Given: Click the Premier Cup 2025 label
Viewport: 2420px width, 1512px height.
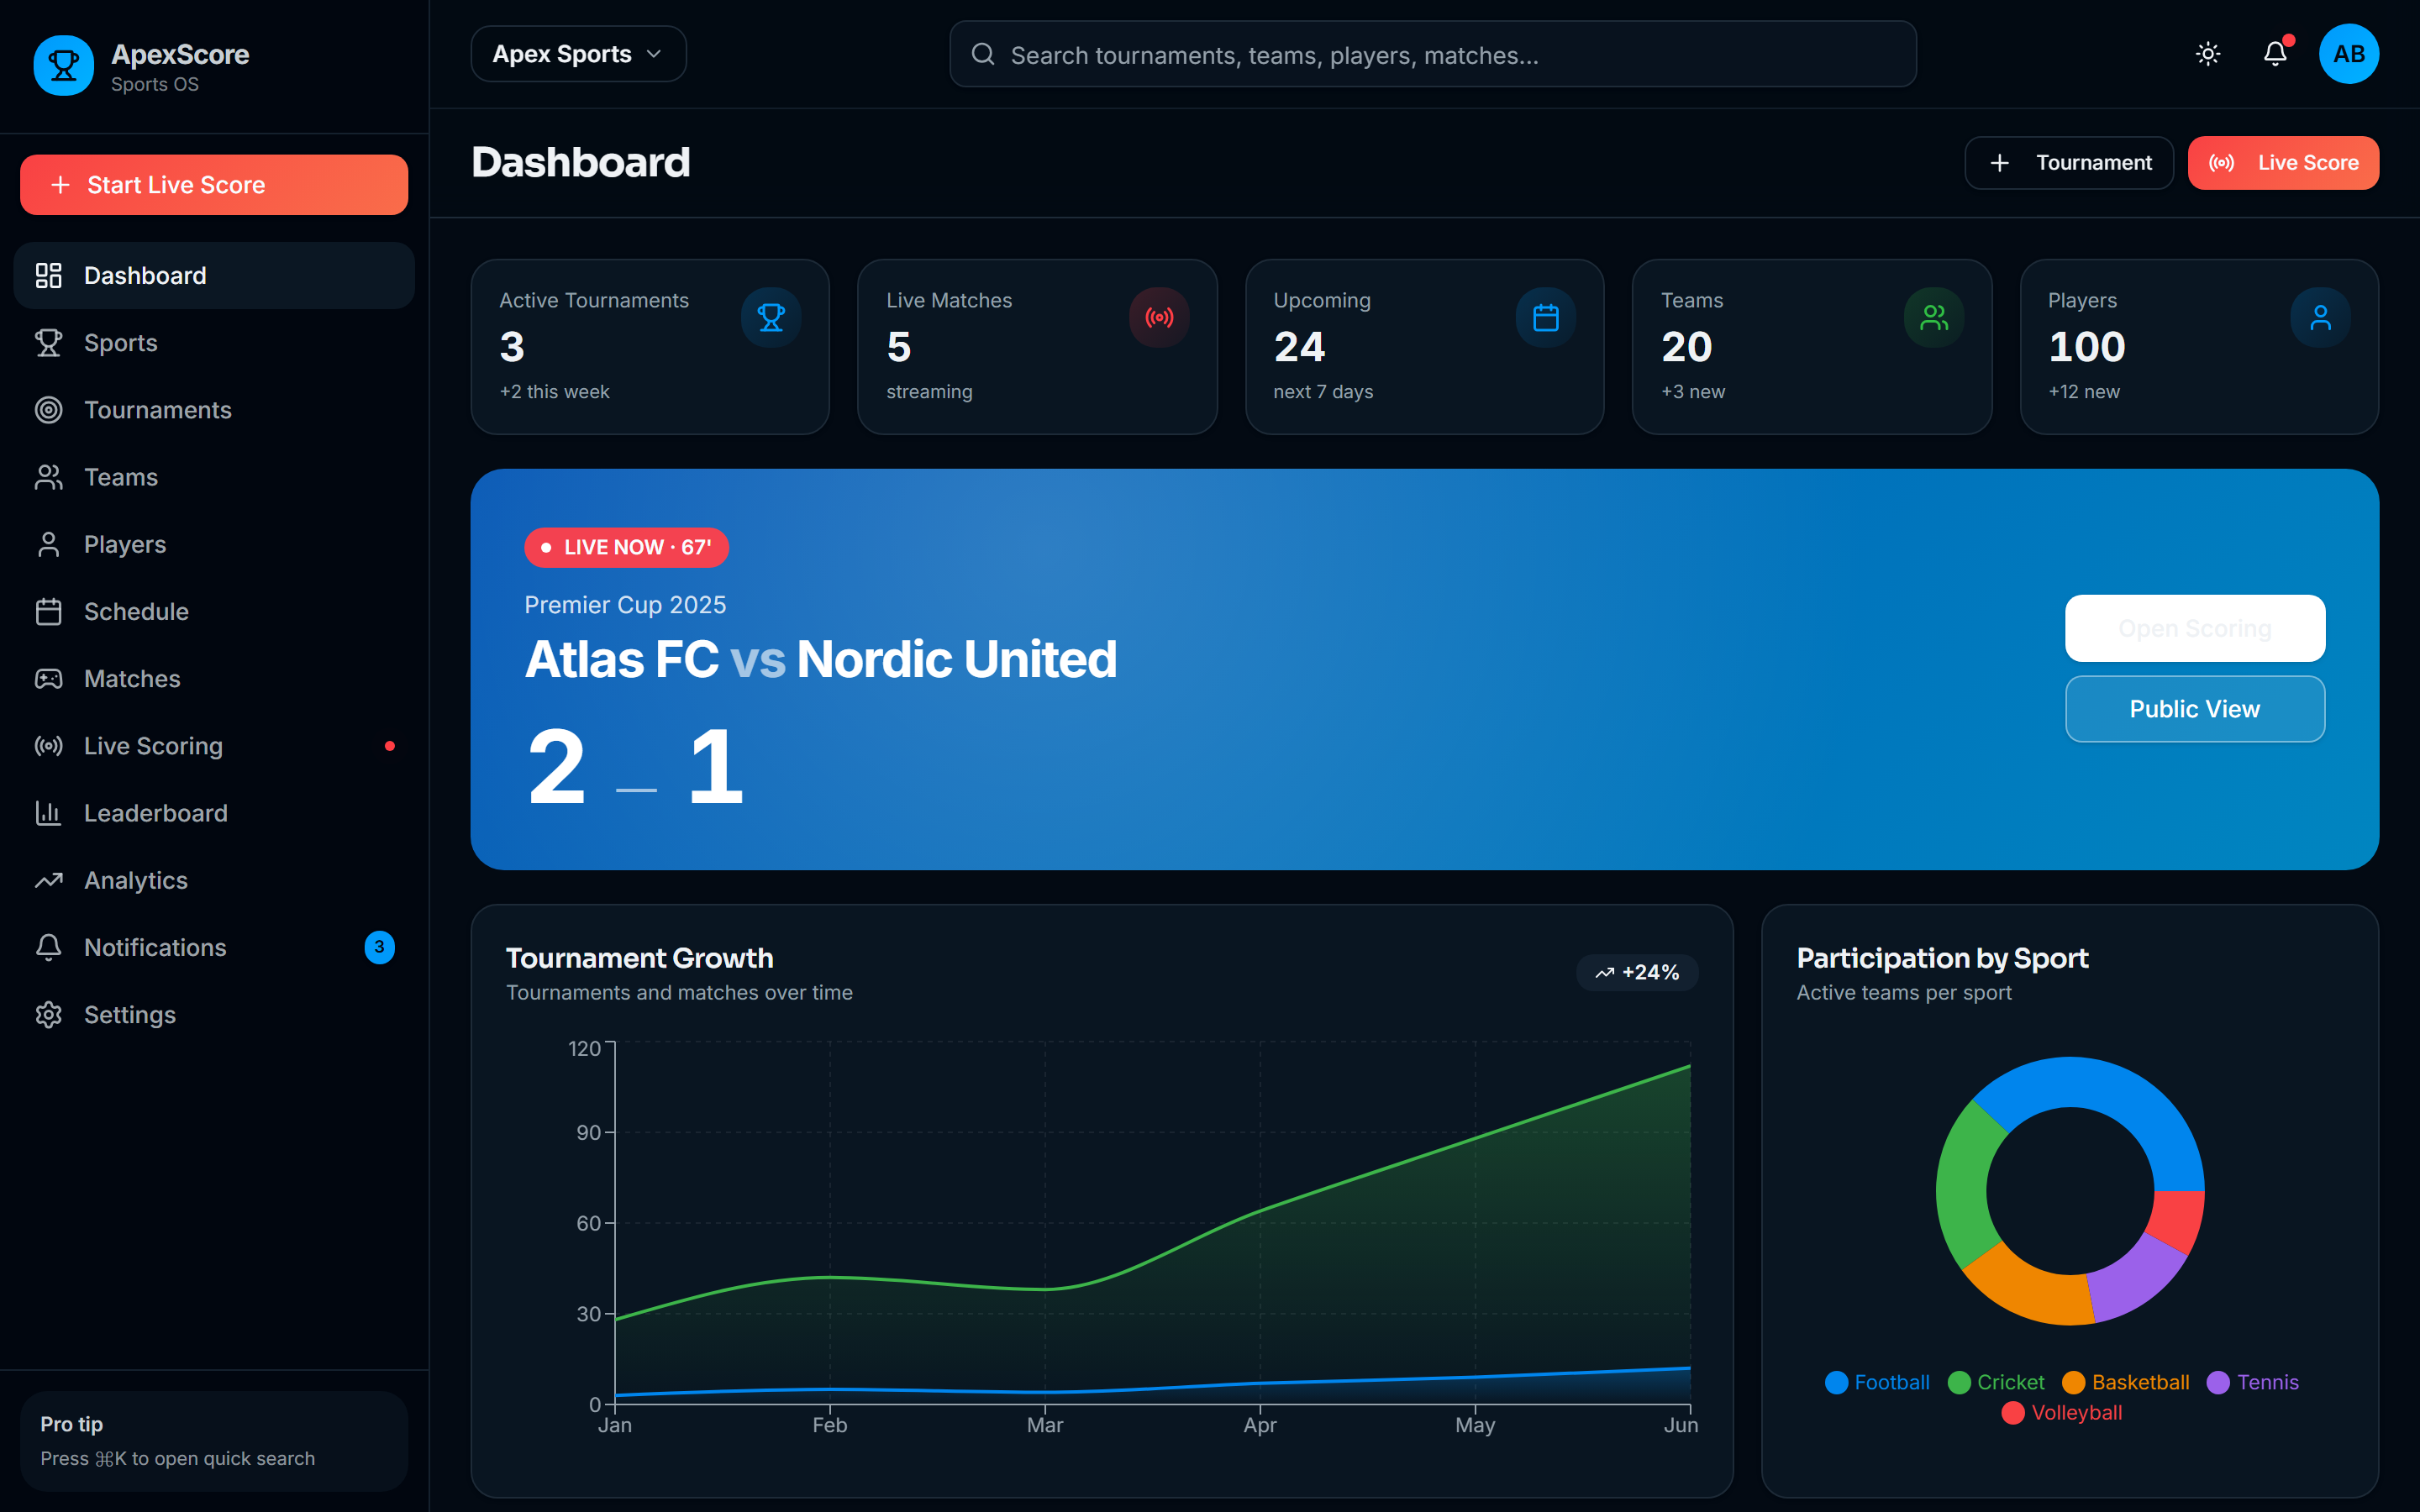Looking at the screenshot, I should [x=625, y=605].
